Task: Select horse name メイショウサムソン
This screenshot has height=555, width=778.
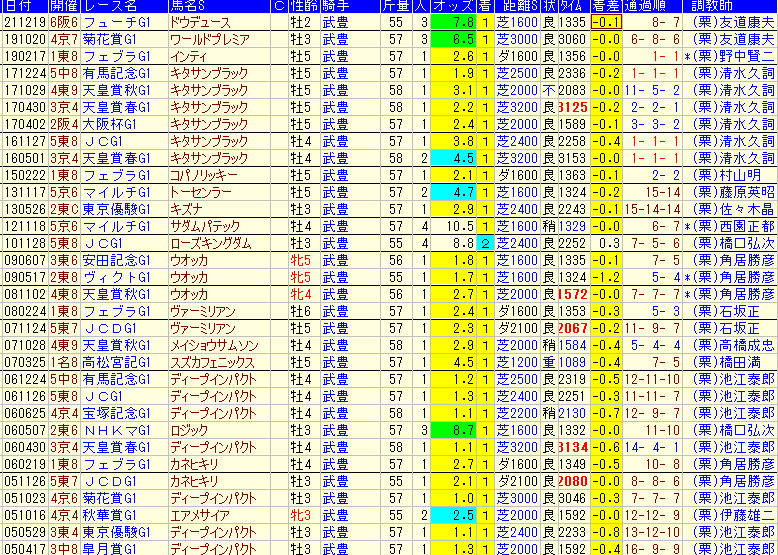Action: pyautogui.click(x=213, y=345)
